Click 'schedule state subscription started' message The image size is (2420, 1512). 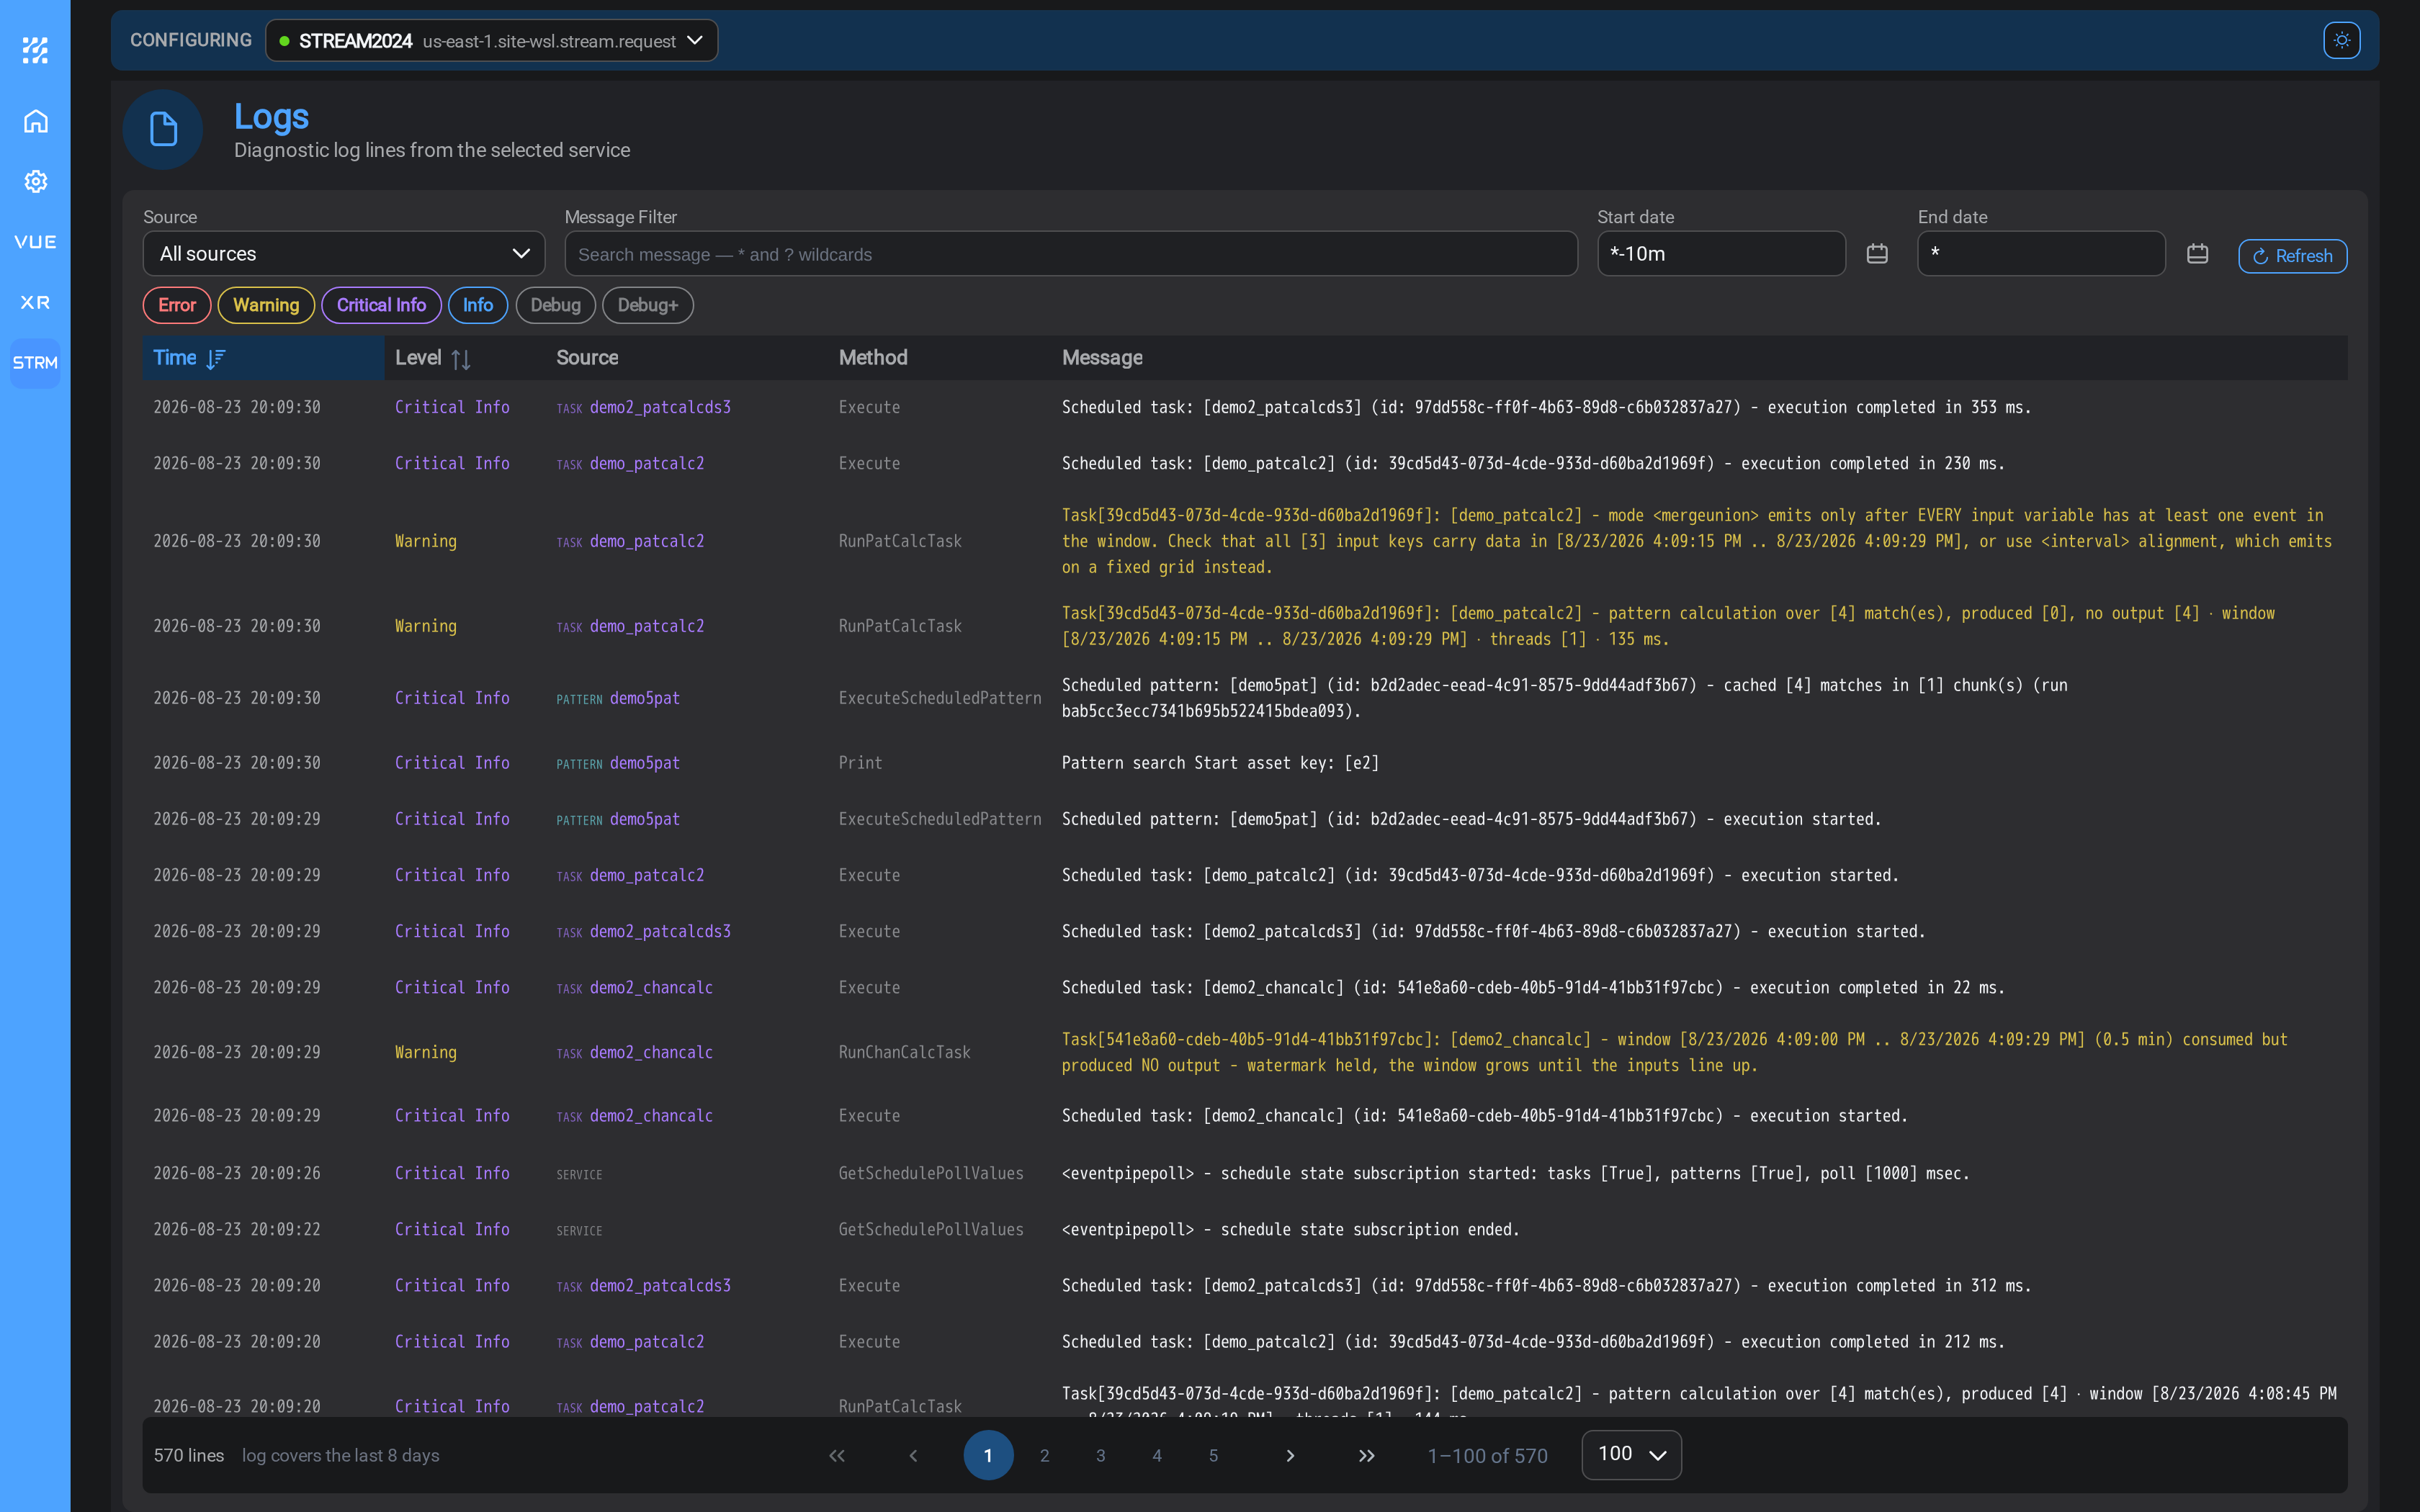point(1515,1173)
